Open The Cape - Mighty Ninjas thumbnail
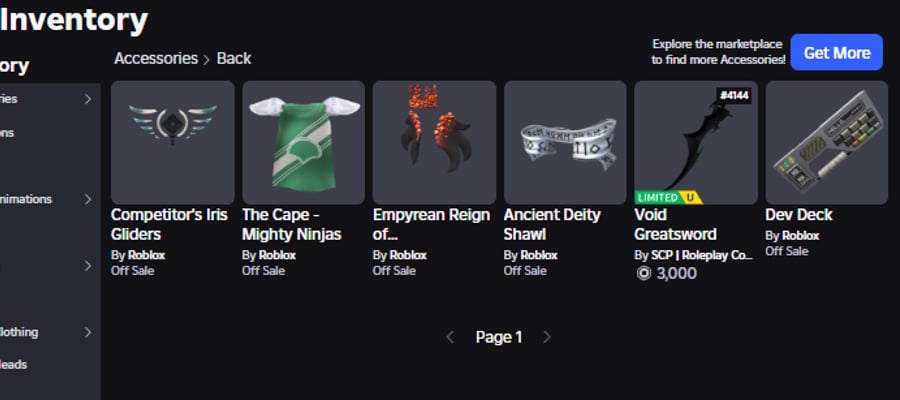The image size is (900, 400). point(304,142)
